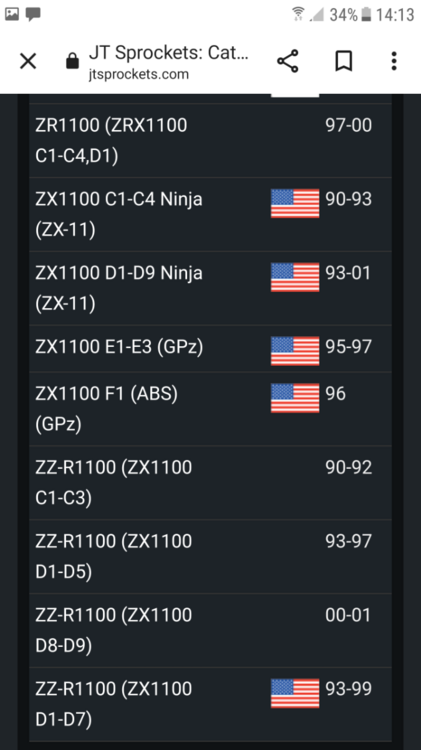Select the ZX1100 D1-D9 Ninja (ZX-11) entry
421x750 pixels.
coord(210,288)
